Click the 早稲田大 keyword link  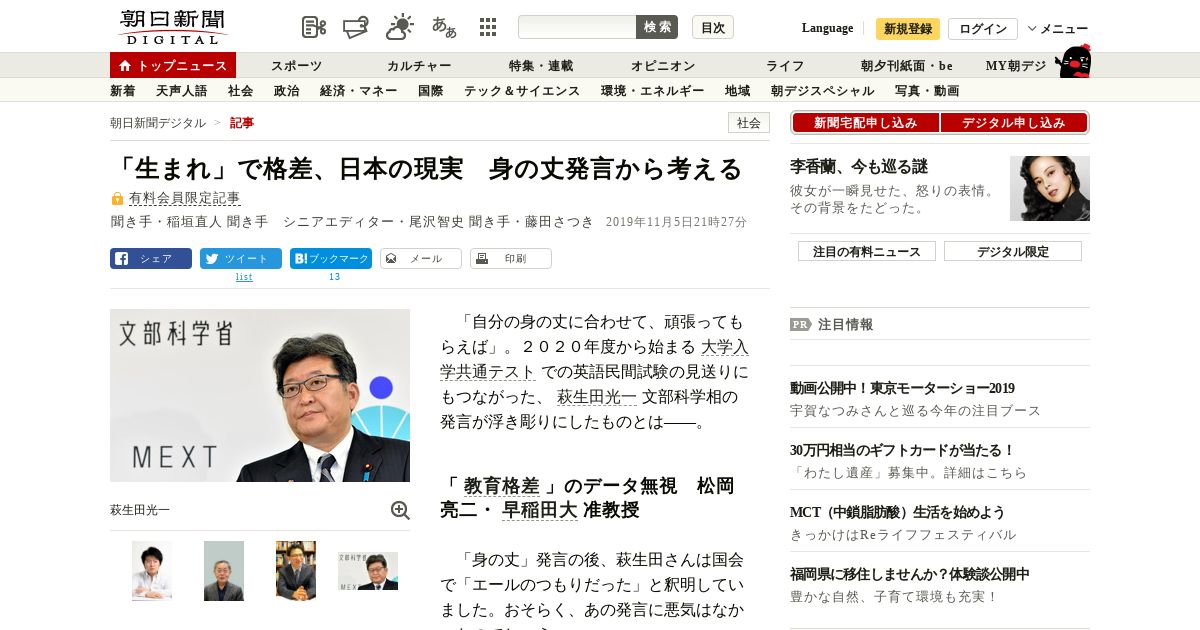coord(540,510)
